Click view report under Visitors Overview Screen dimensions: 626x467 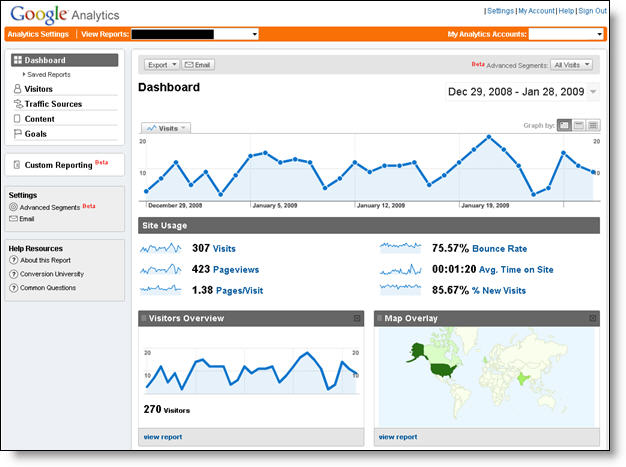163,437
